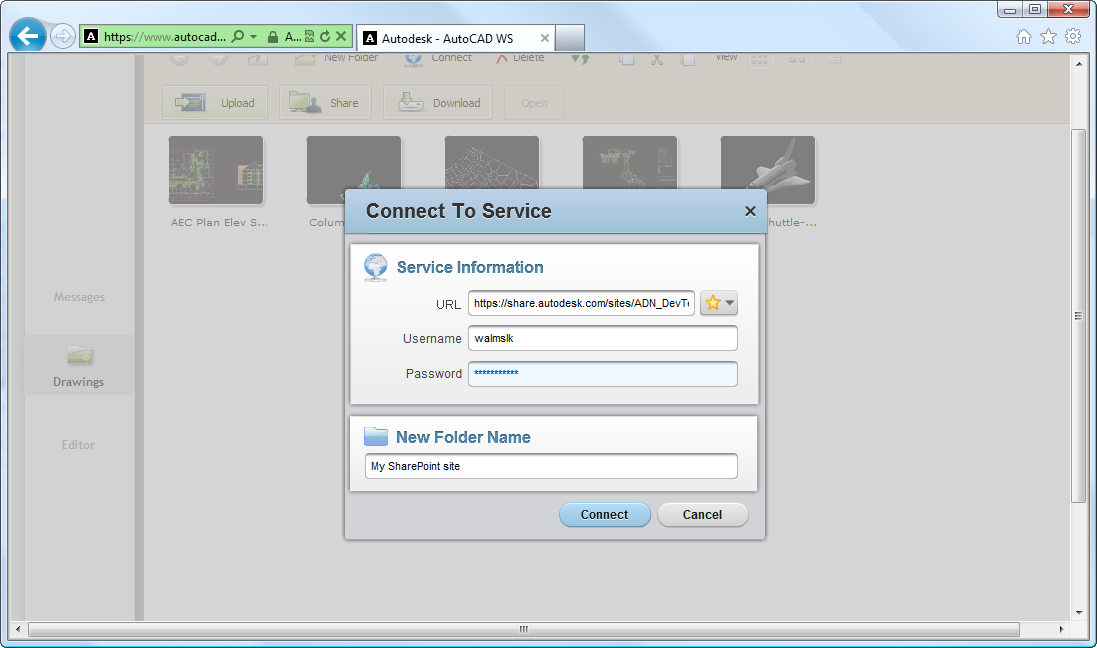Click the Username field containing walmslk
The image size is (1097, 648).
tap(602, 339)
